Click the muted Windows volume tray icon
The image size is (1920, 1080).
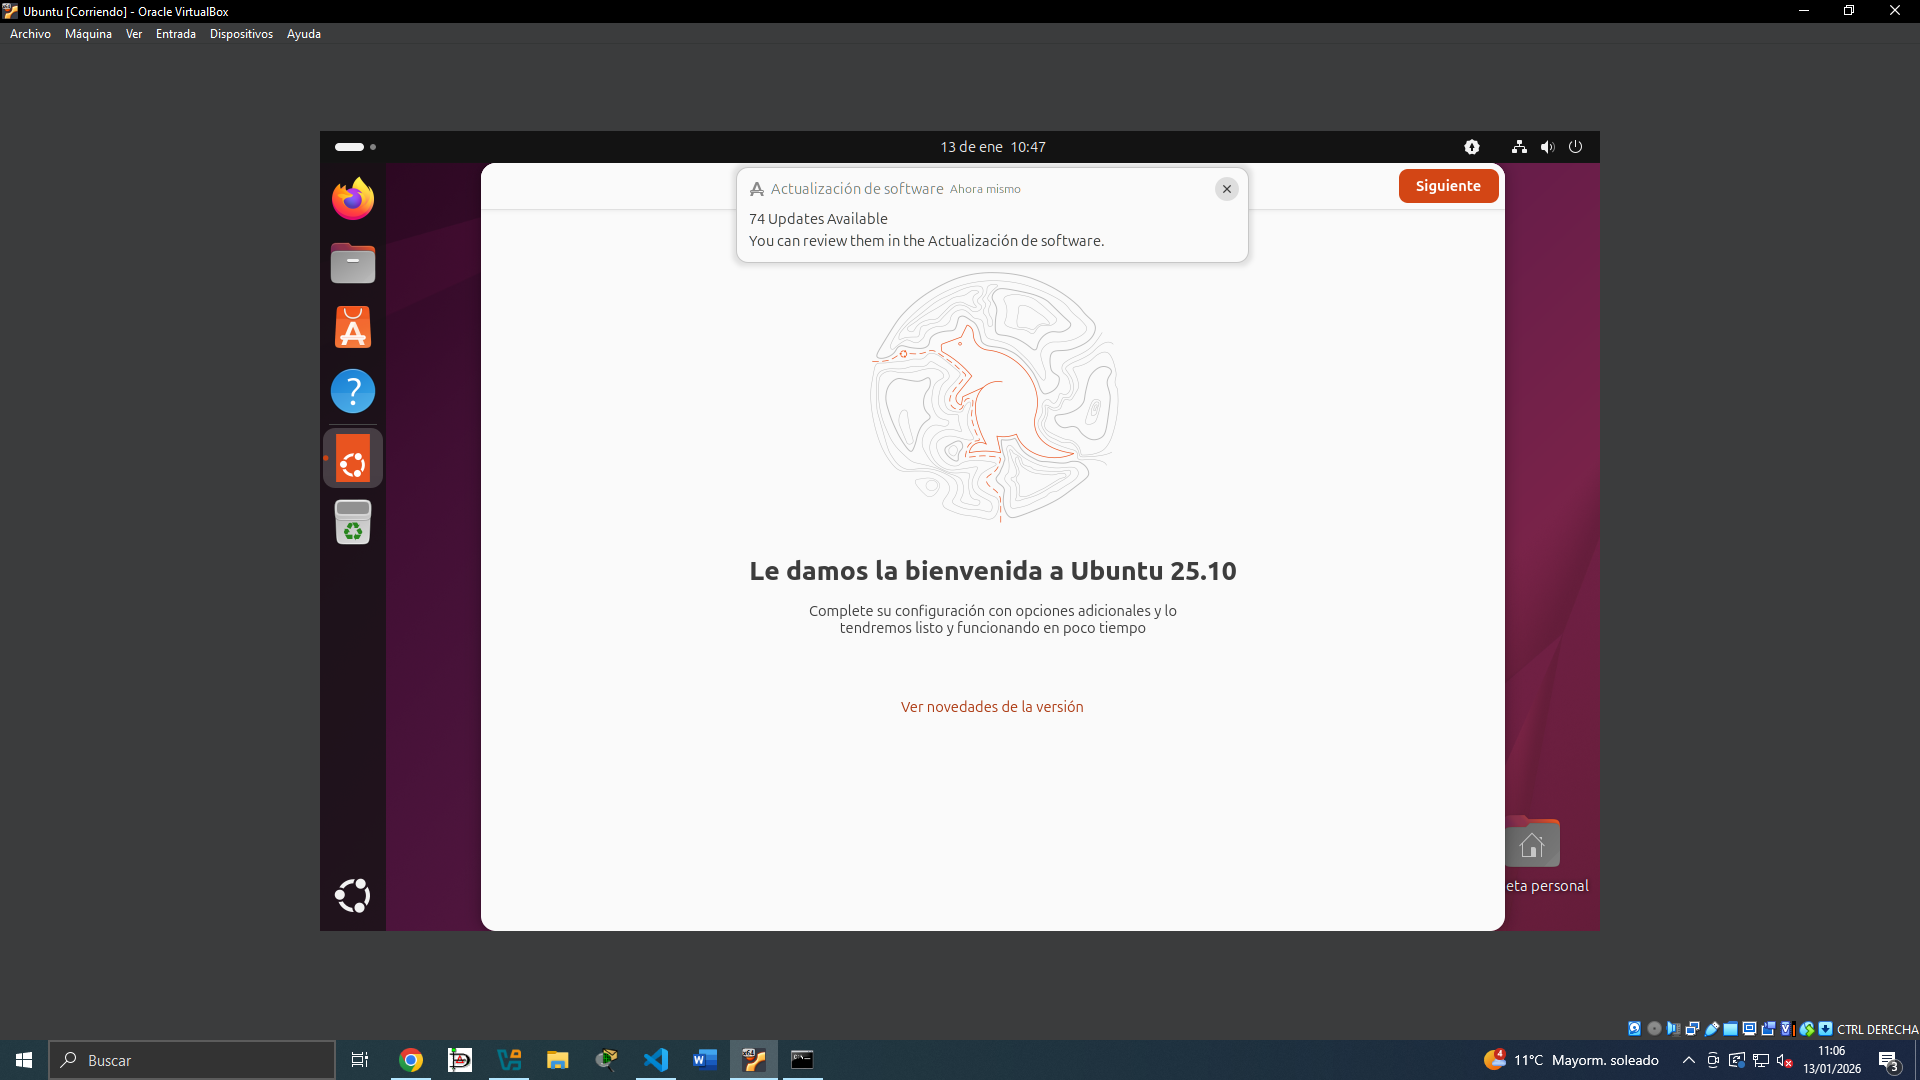[x=1785, y=1060]
